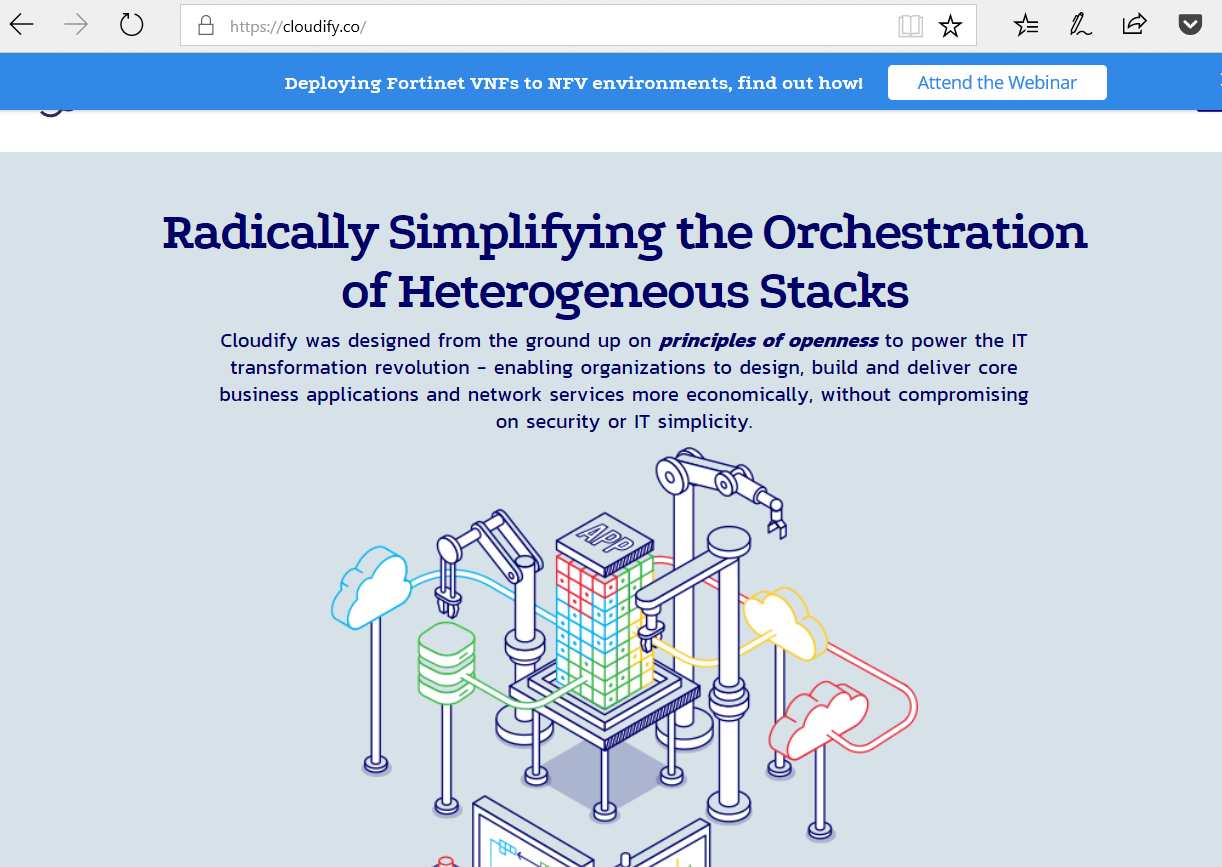
Task: Enable Reading View with the book icon
Action: pyautogui.click(x=911, y=25)
